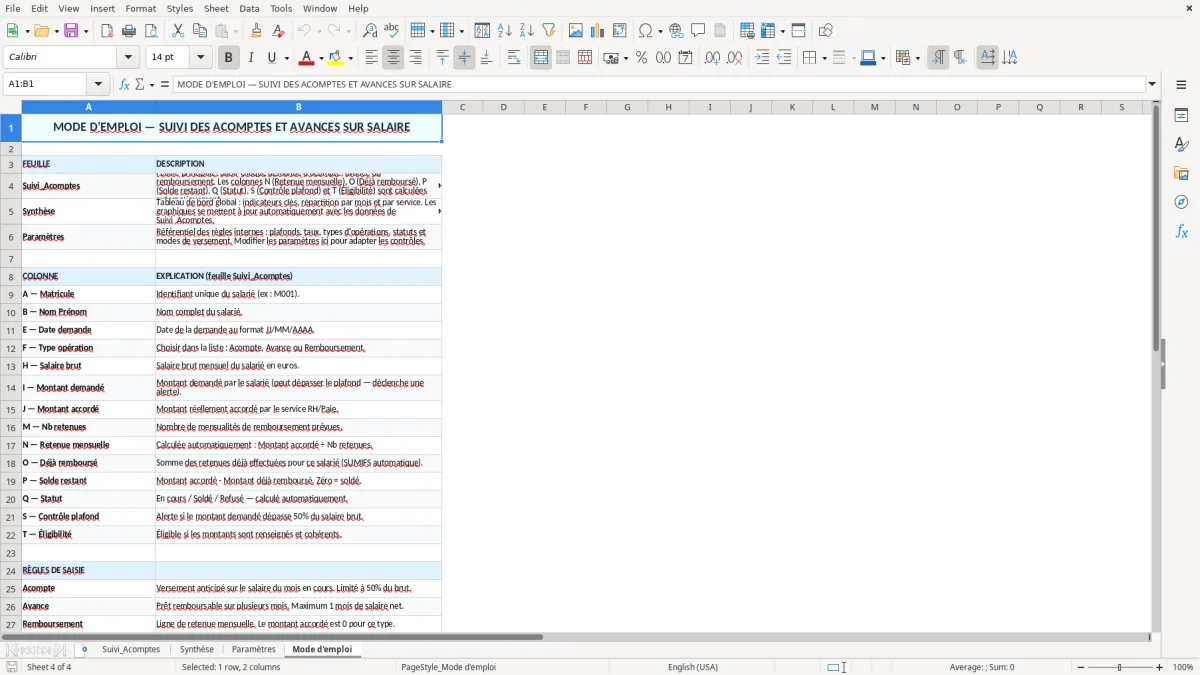Click the Insert Pivot Table icon
The image size is (1200, 675).
pos(620,31)
